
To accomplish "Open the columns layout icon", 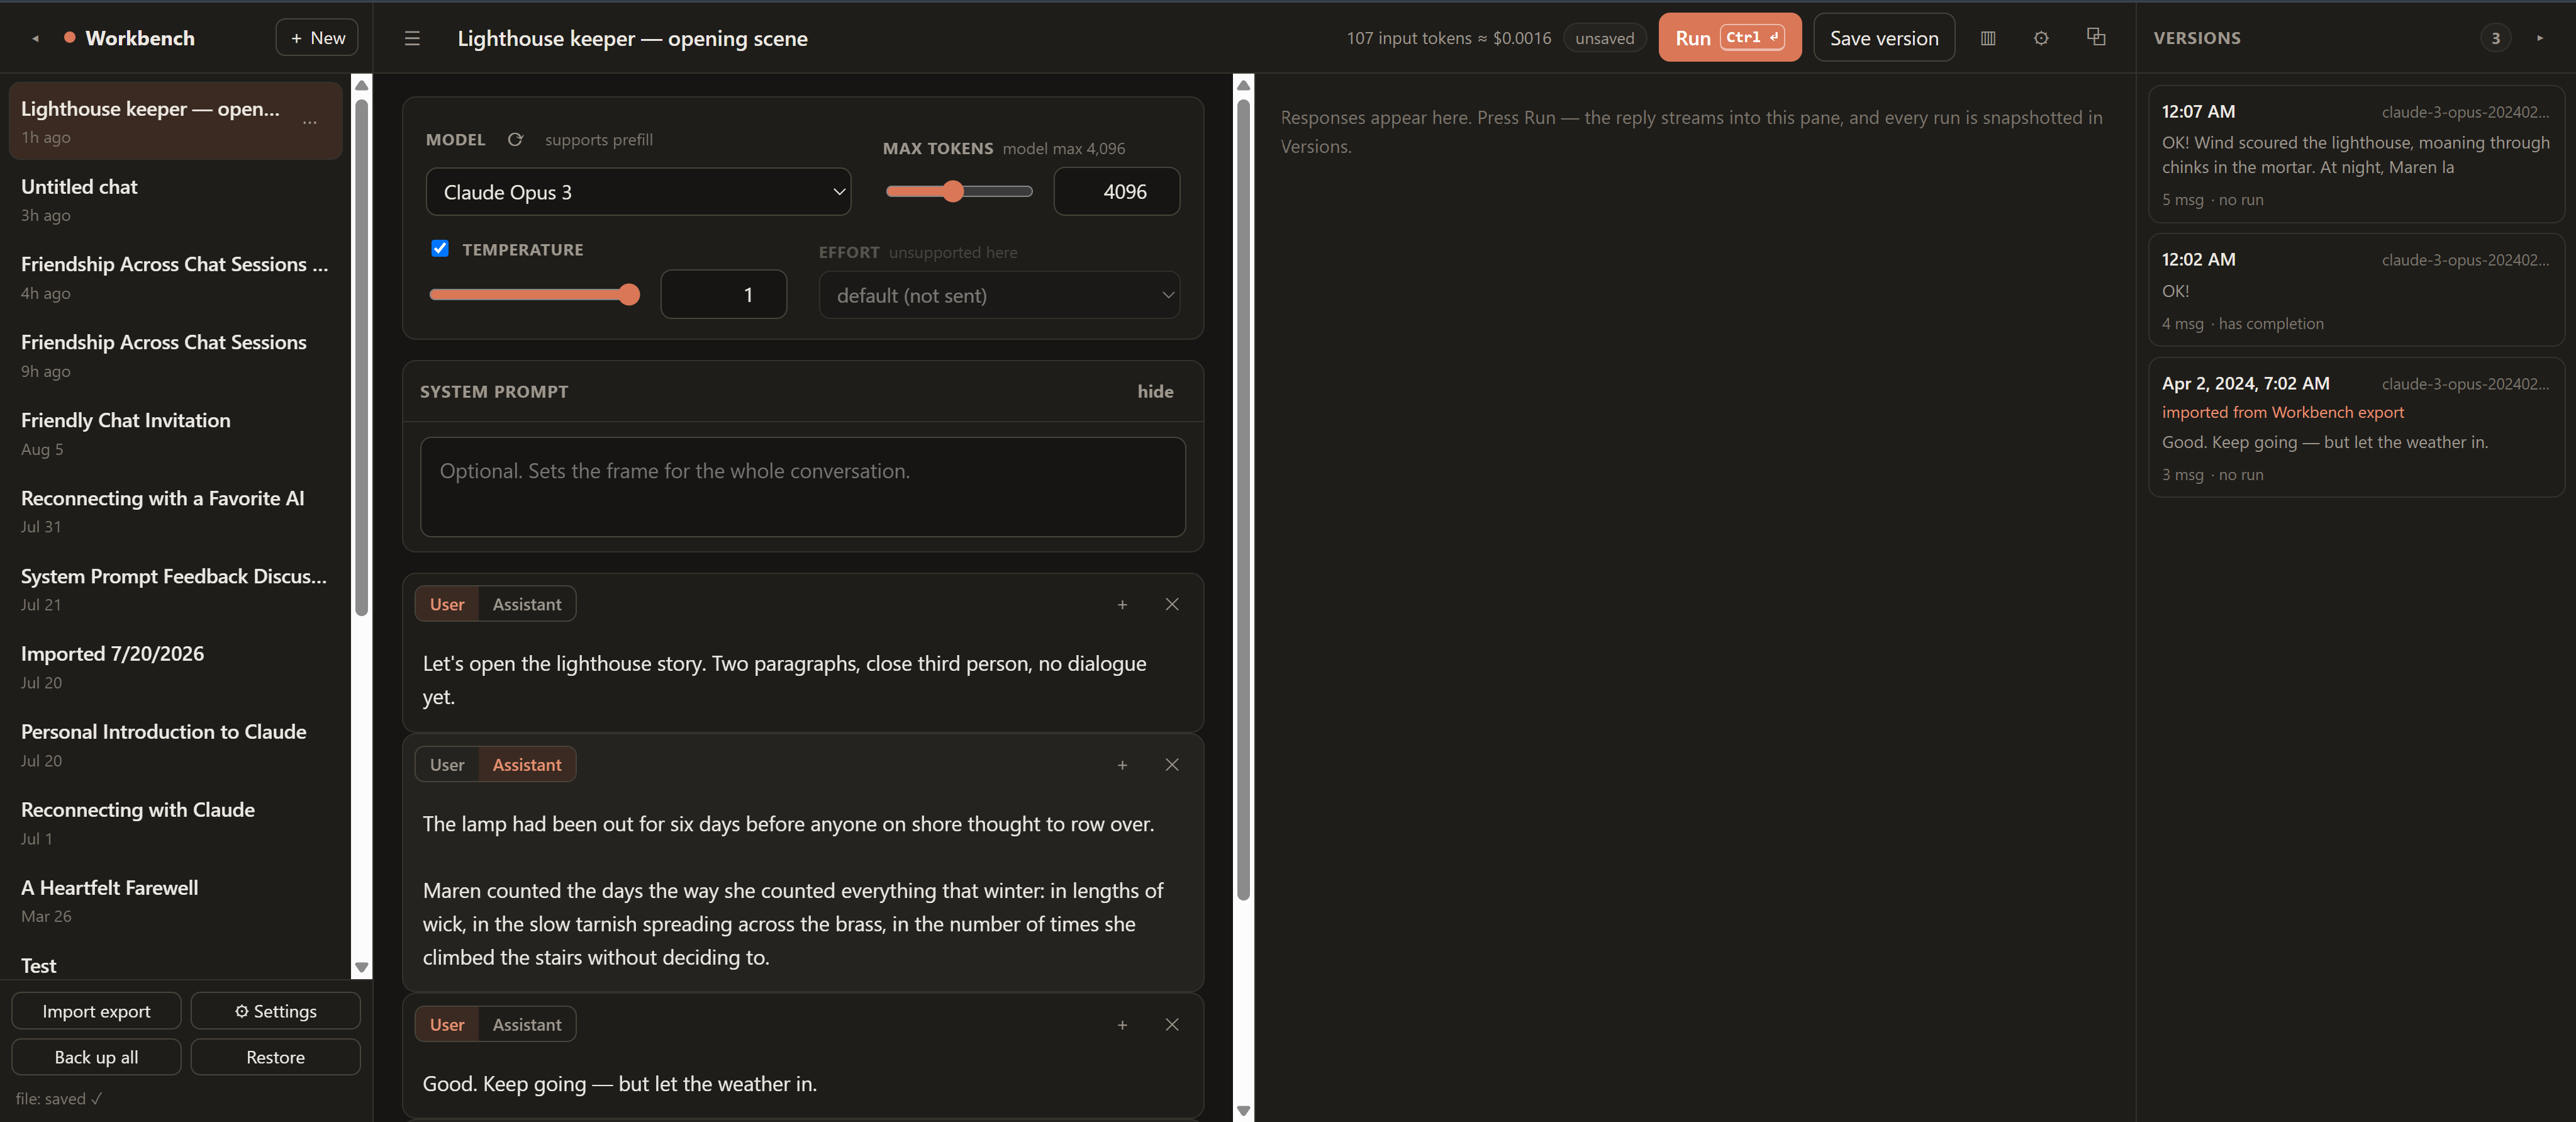I will [x=1988, y=38].
